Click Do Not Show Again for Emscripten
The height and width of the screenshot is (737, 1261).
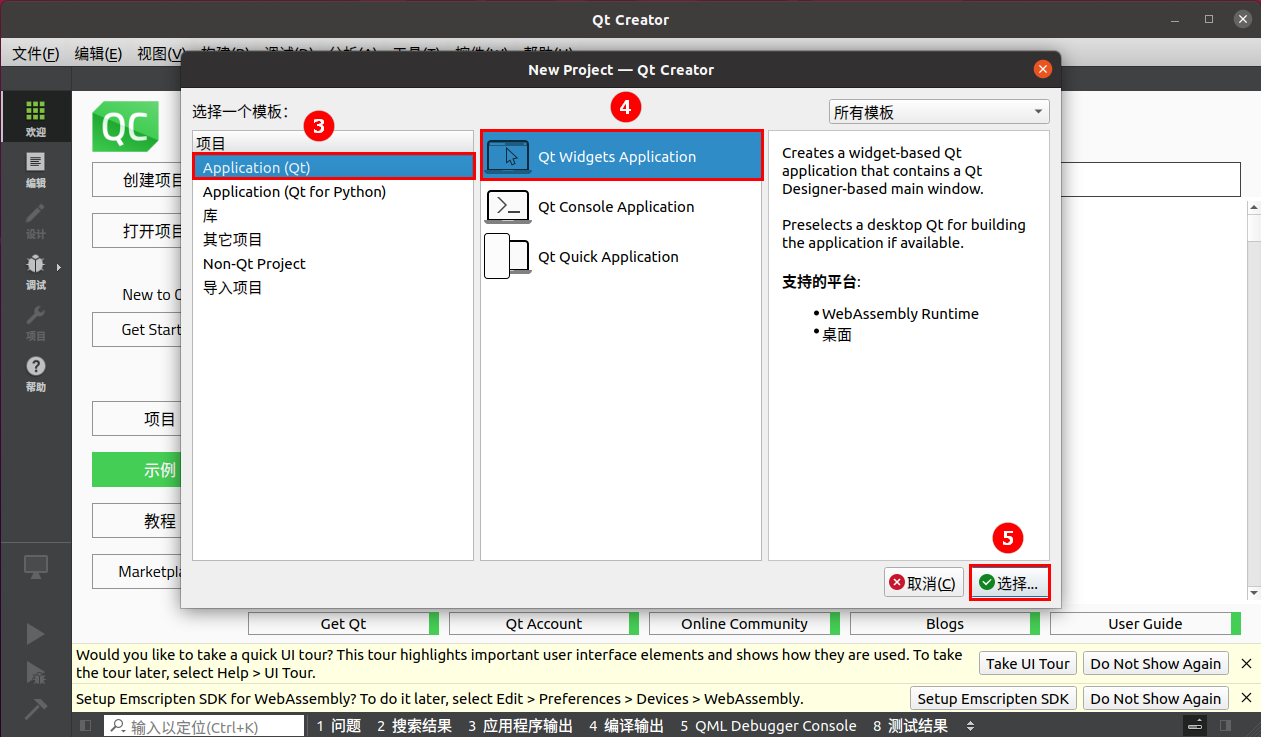[x=1156, y=698]
